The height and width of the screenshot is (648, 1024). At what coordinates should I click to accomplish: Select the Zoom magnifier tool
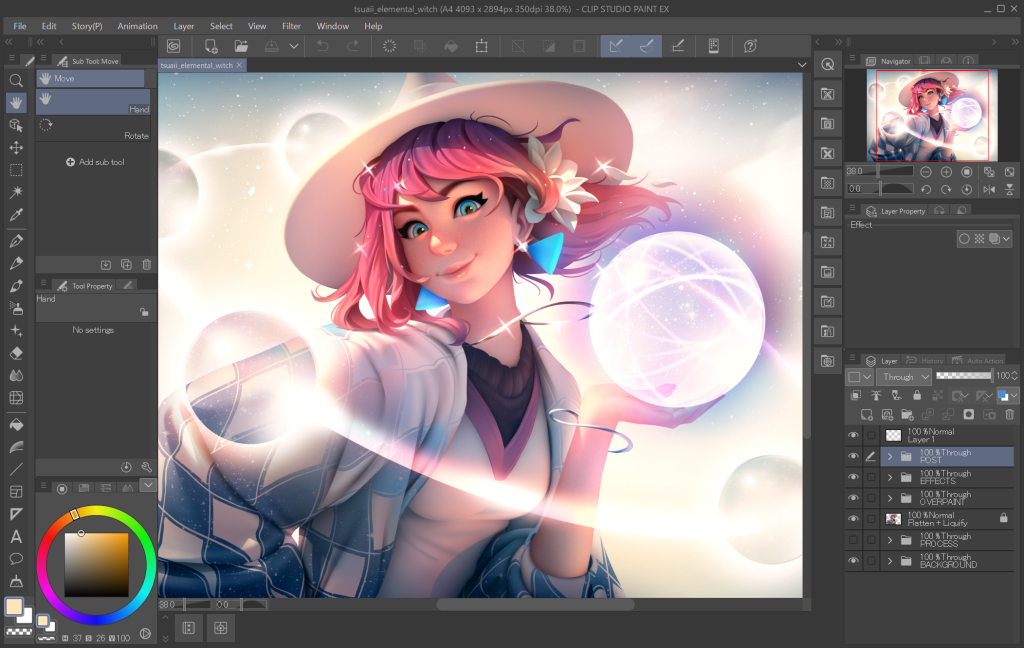pos(16,80)
